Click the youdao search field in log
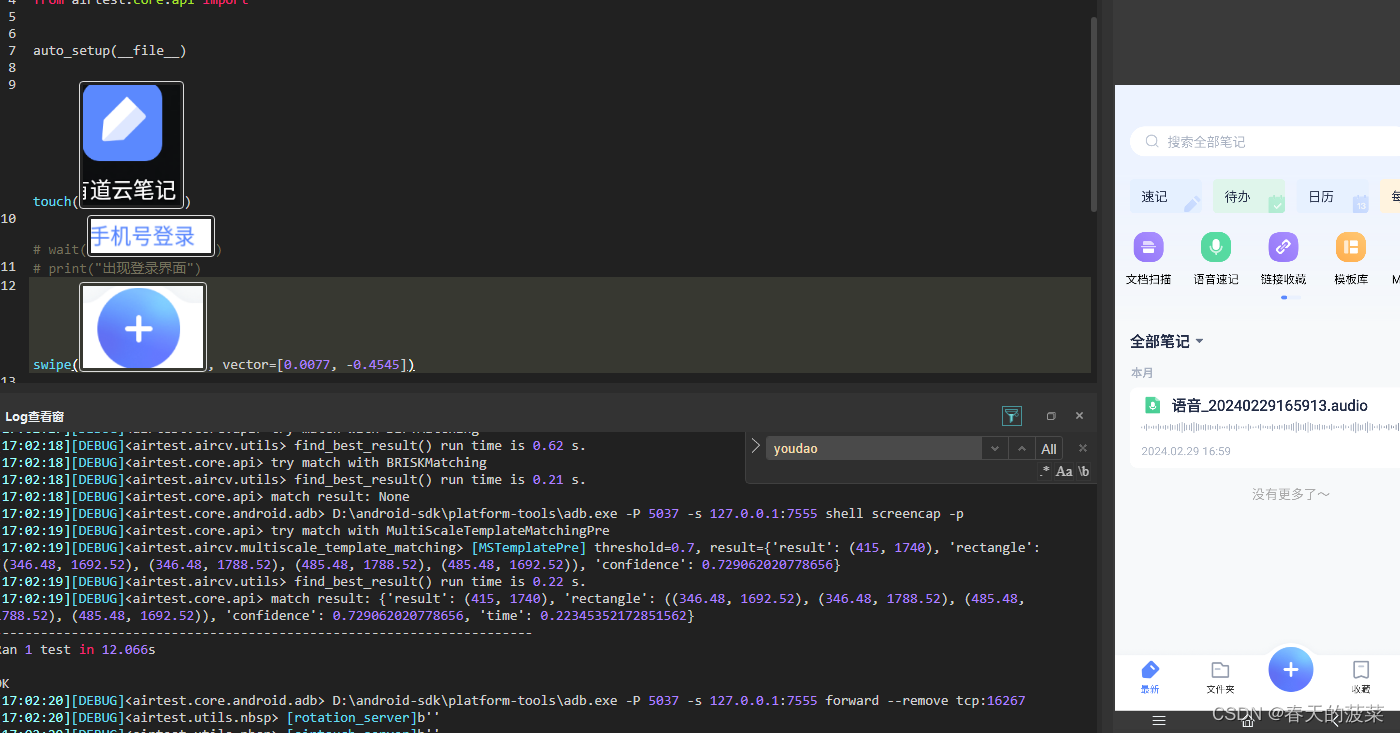Image resolution: width=1400 pixels, height=733 pixels. [874, 449]
